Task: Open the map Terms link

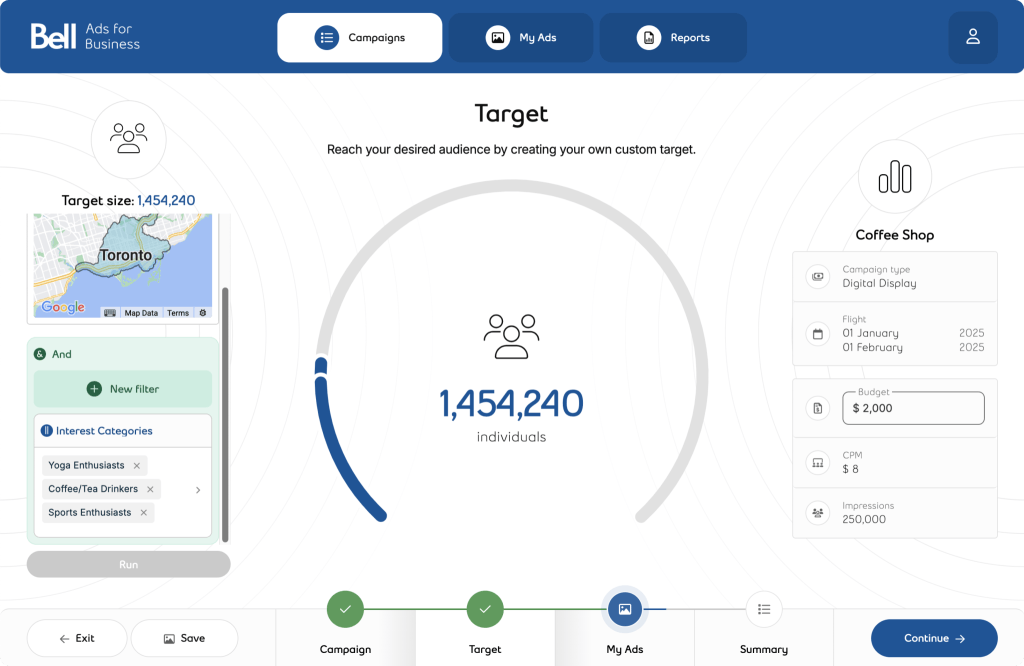Action: click(178, 313)
